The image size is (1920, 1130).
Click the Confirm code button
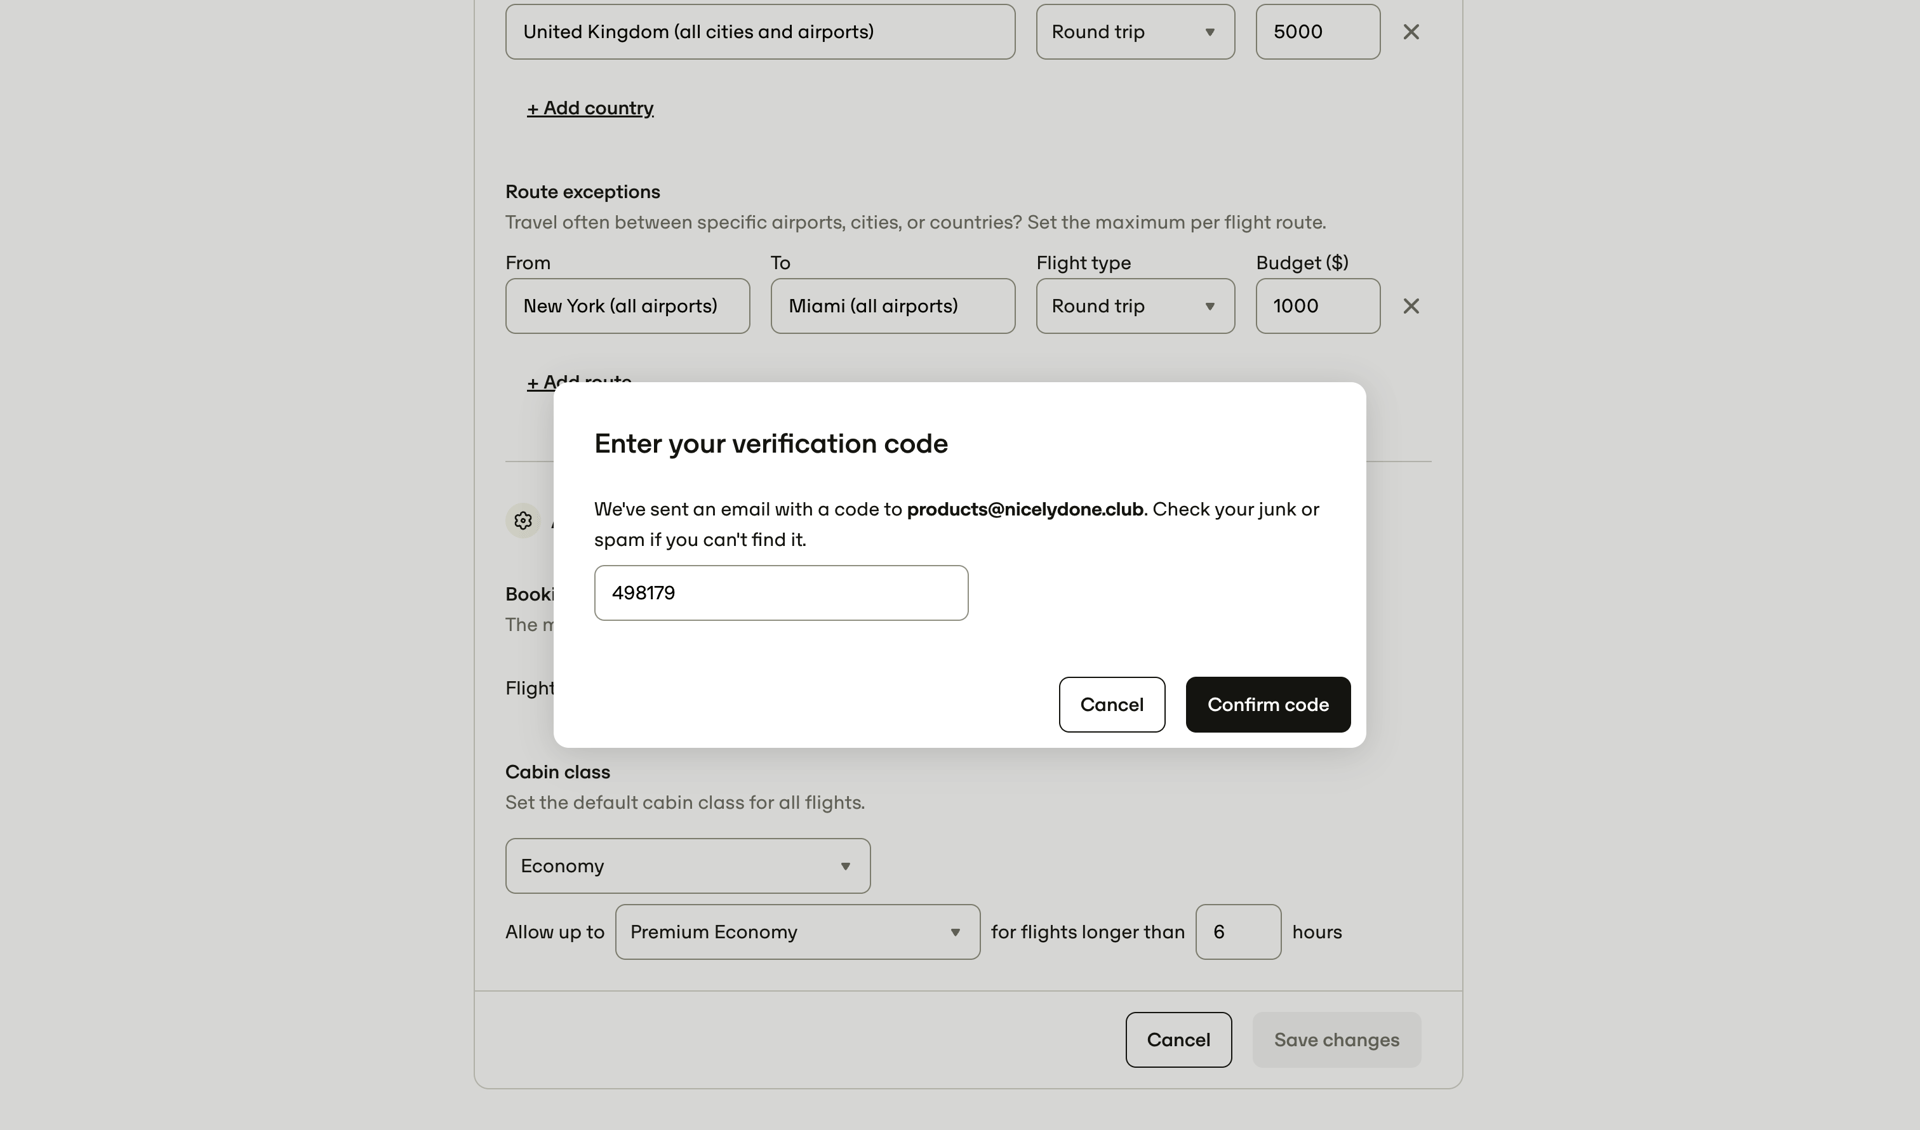[x=1267, y=704]
